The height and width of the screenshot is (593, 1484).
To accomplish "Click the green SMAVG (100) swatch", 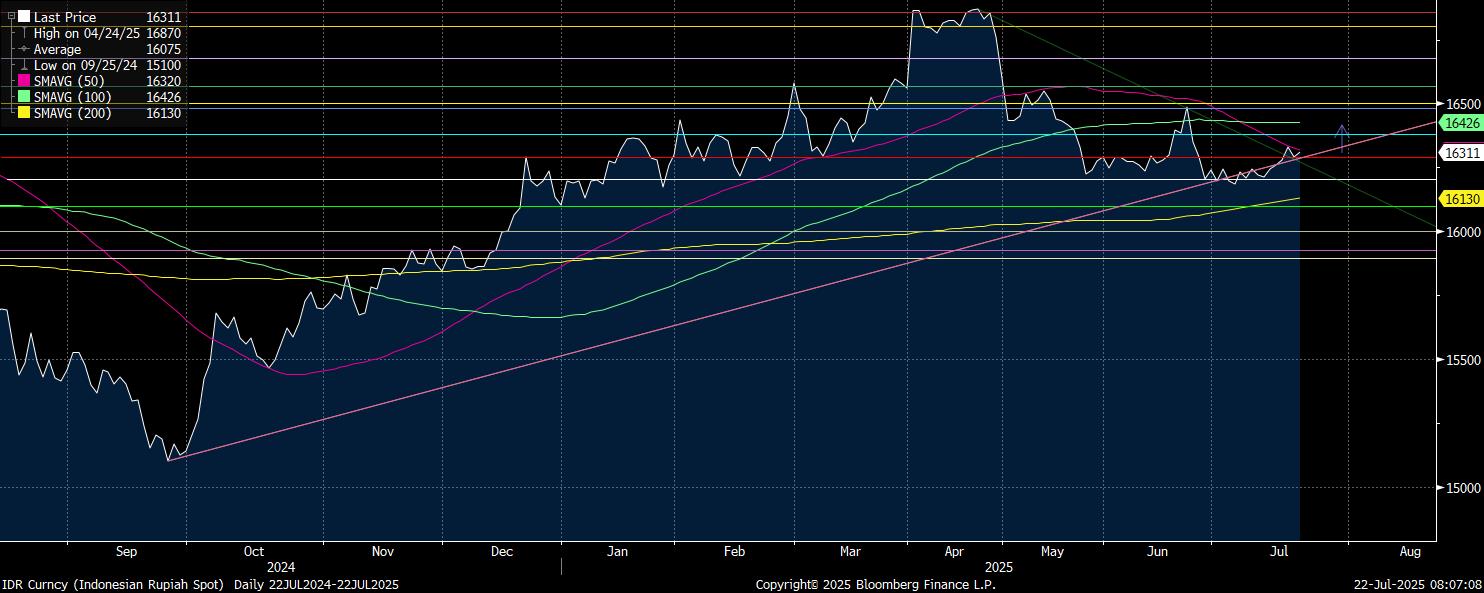I will (24, 97).
